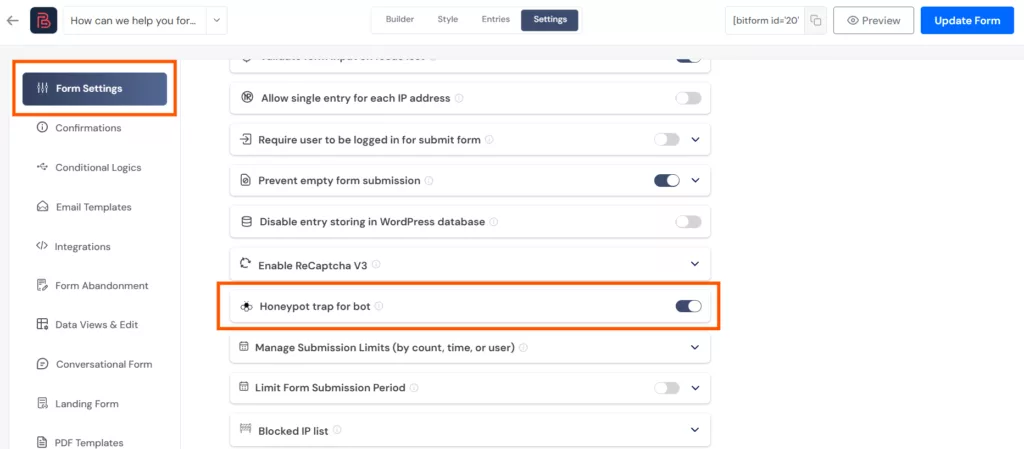Click the Form Settings sliders icon

point(42,88)
